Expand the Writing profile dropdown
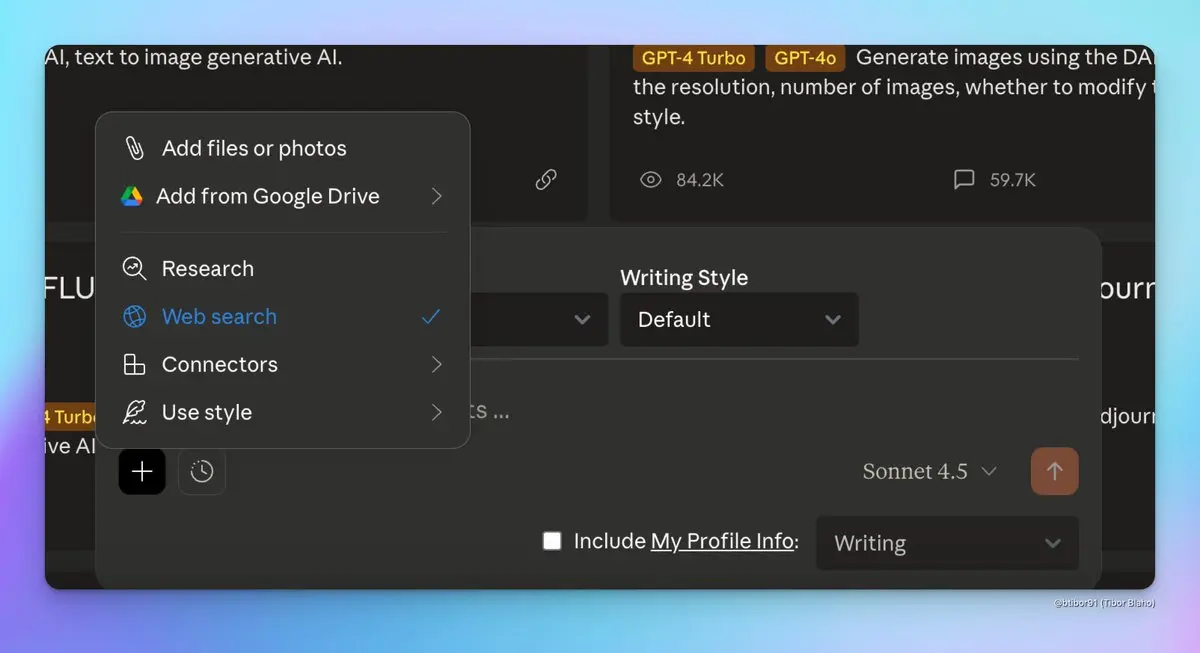 click(947, 543)
